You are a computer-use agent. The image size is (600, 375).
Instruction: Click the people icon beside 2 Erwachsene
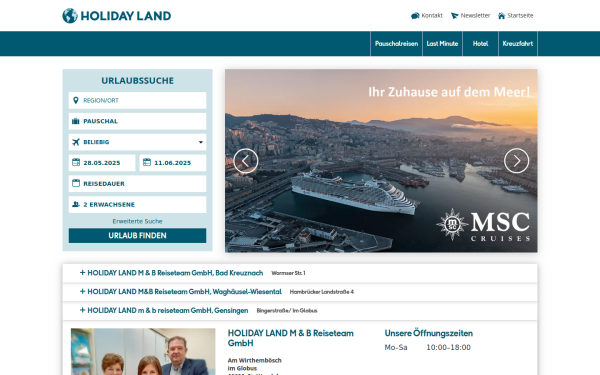point(76,204)
